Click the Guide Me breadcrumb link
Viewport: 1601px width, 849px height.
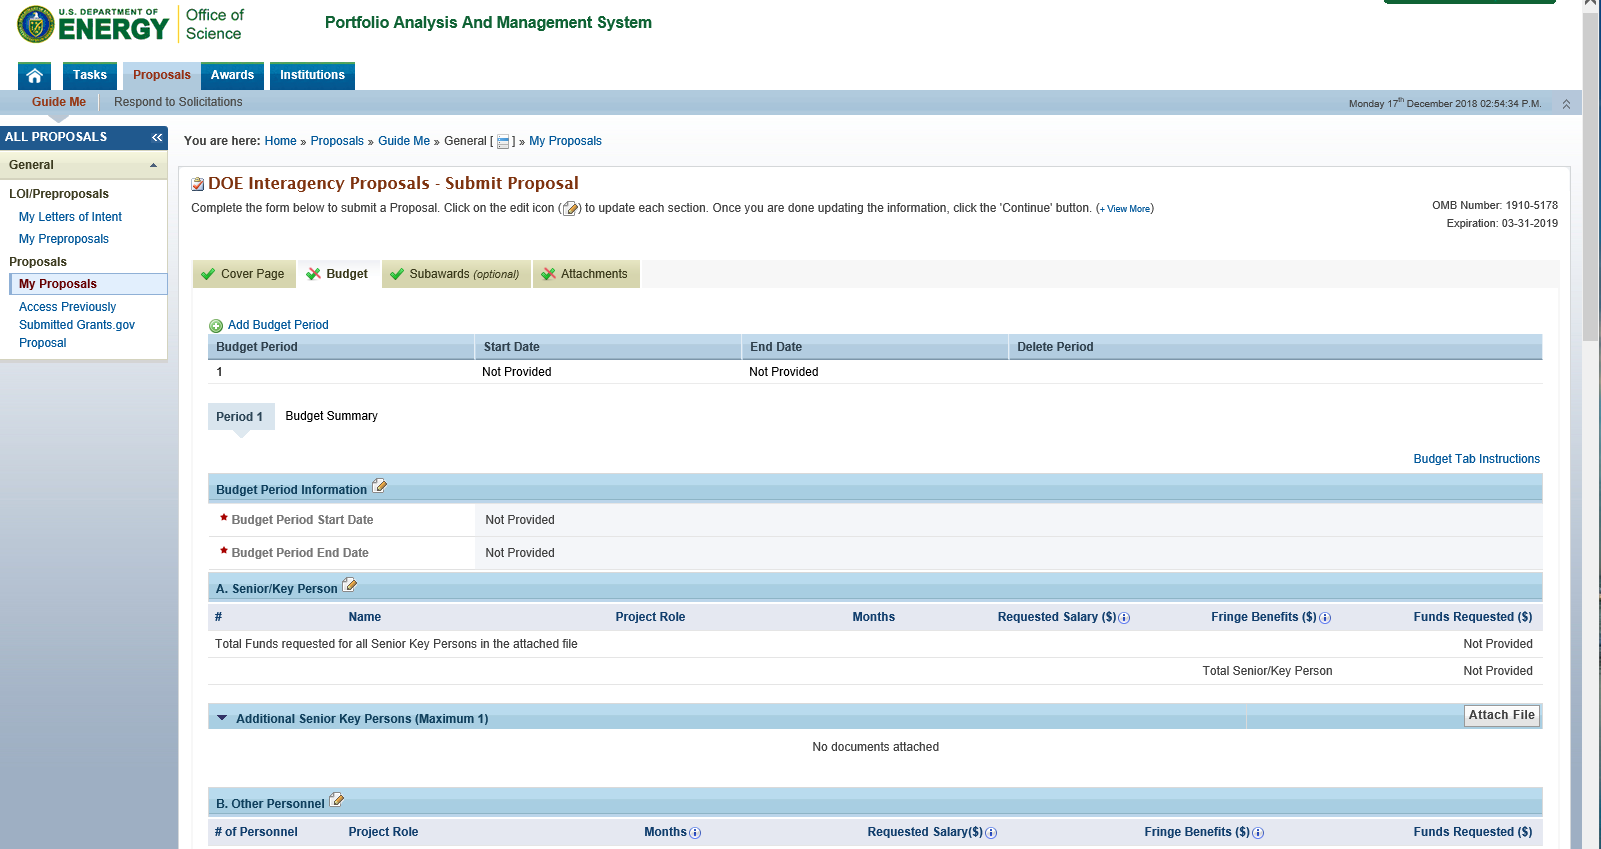click(x=404, y=141)
